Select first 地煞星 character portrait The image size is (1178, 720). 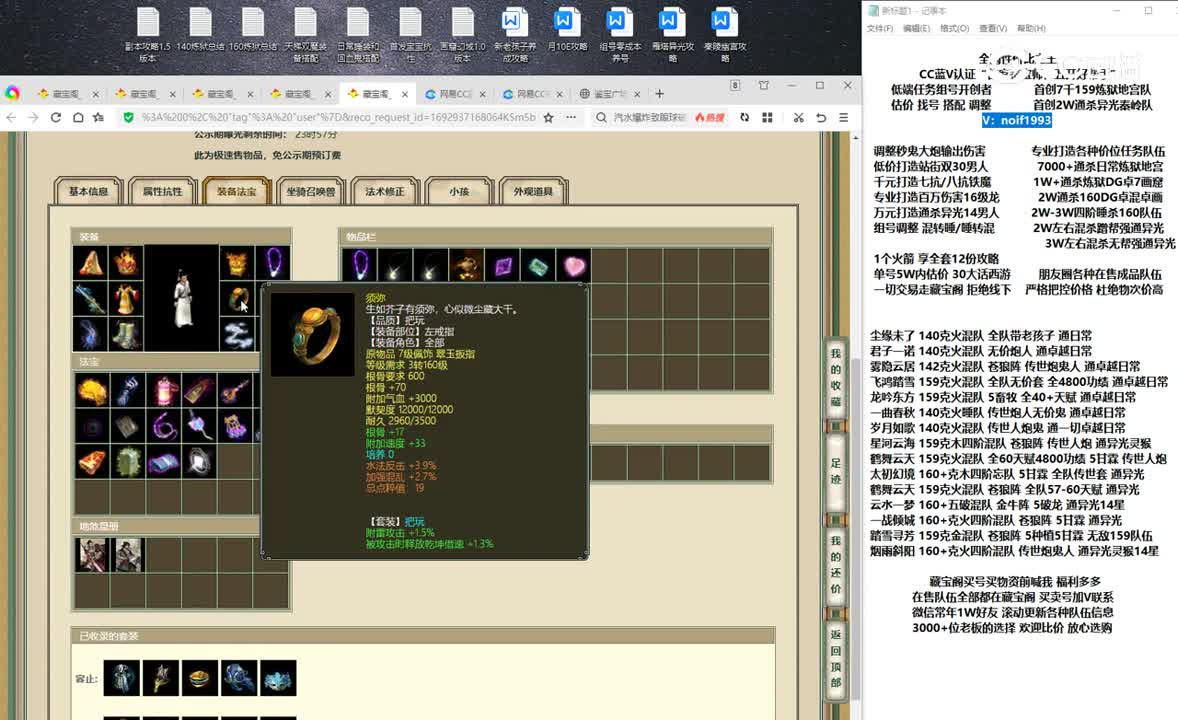point(92,555)
